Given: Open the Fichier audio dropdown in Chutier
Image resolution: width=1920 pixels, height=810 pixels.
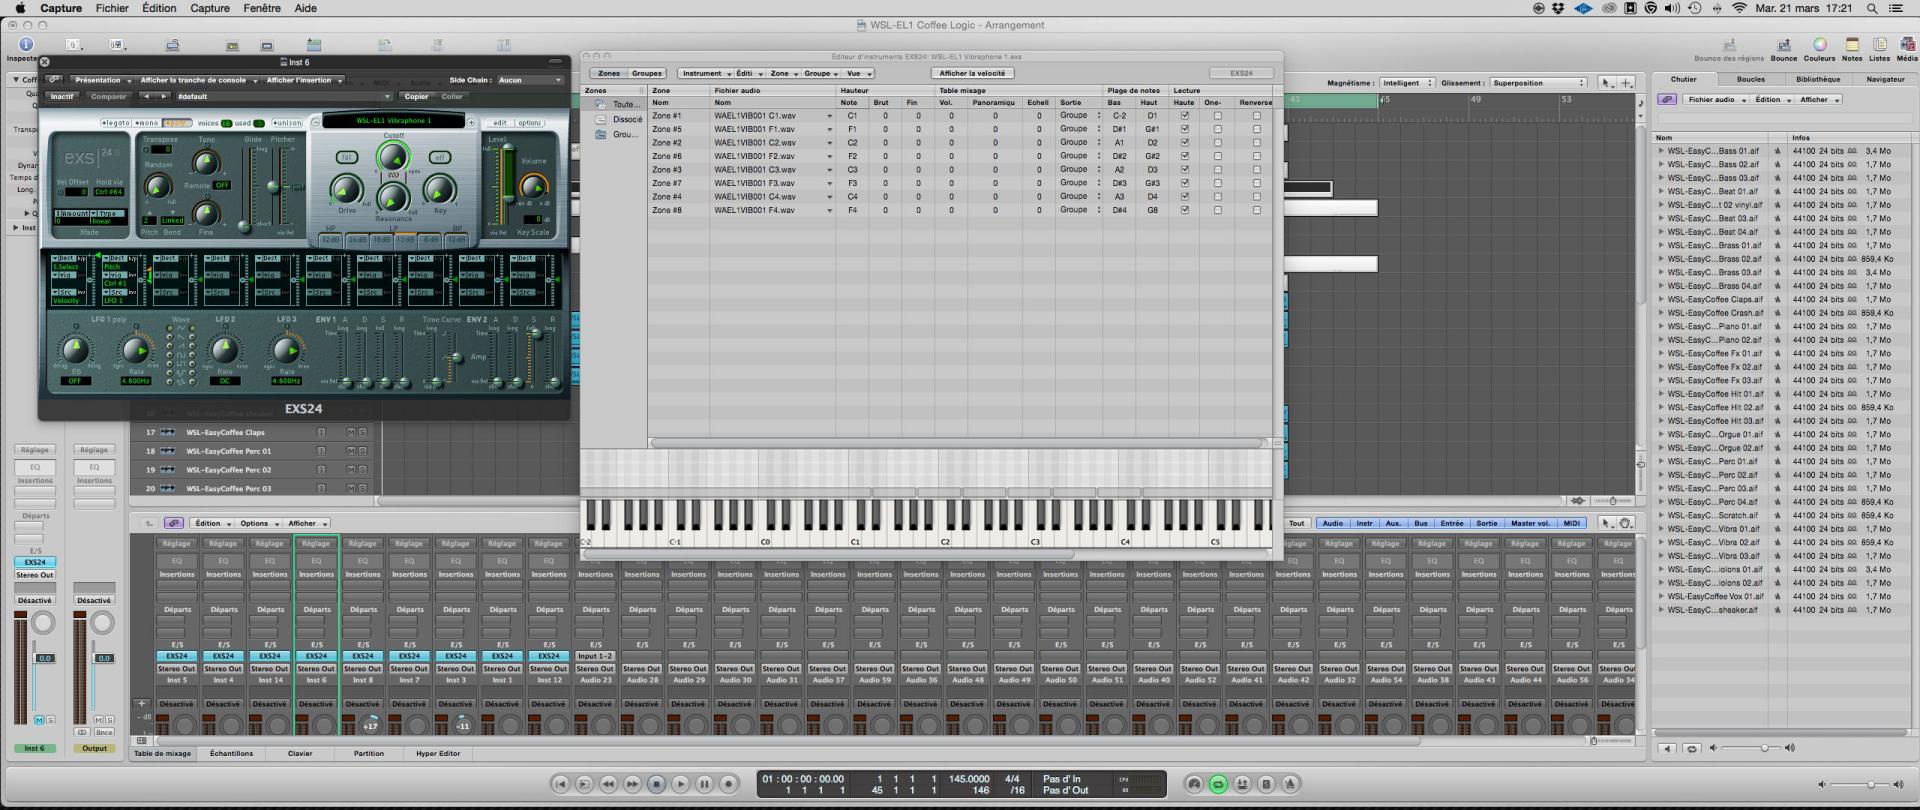Looking at the screenshot, I should pyautogui.click(x=1716, y=99).
